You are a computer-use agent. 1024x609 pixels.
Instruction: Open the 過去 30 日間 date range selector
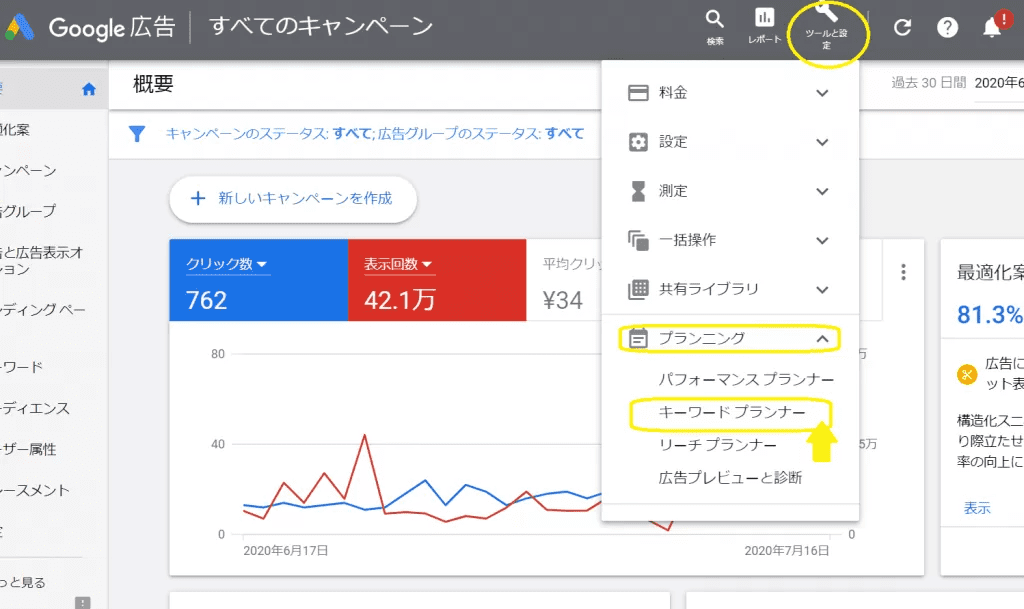point(957,83)
